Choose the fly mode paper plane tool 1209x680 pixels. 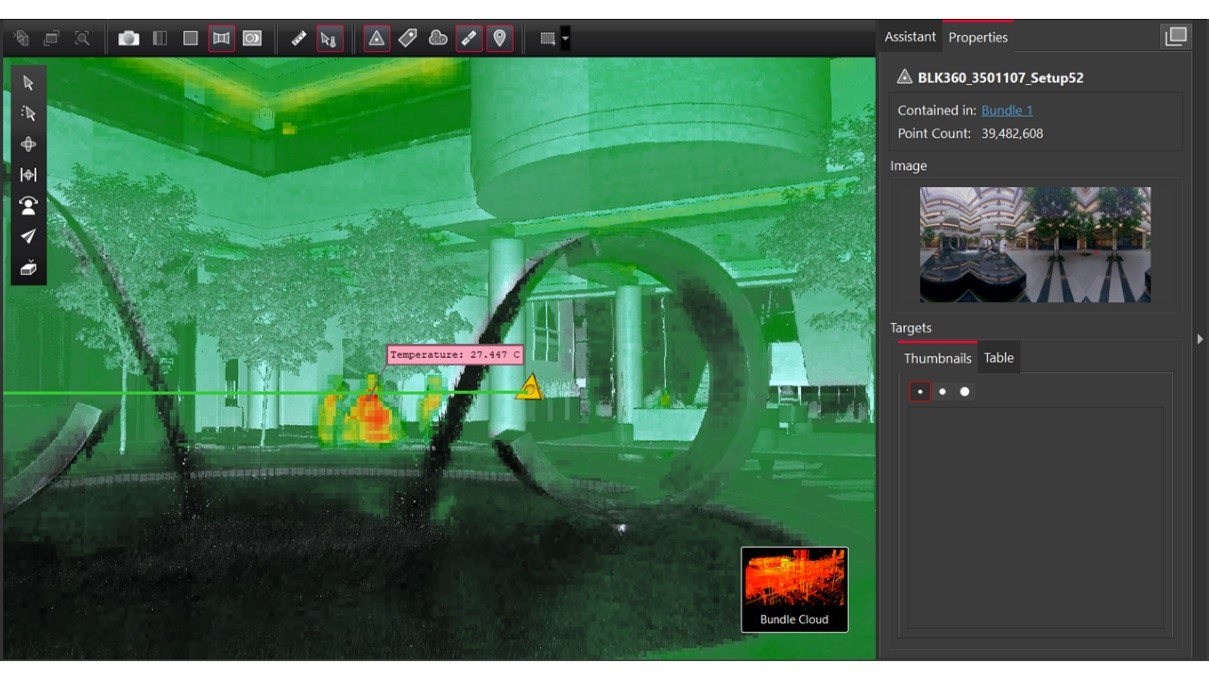[x=28, y=237]
